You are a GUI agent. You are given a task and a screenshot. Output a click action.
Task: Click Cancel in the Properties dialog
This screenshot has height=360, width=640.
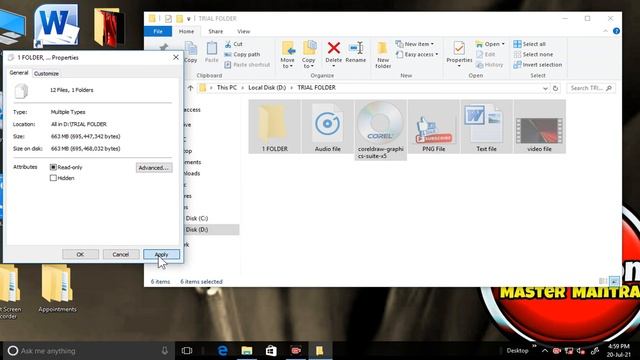click(x=121, y=254)
